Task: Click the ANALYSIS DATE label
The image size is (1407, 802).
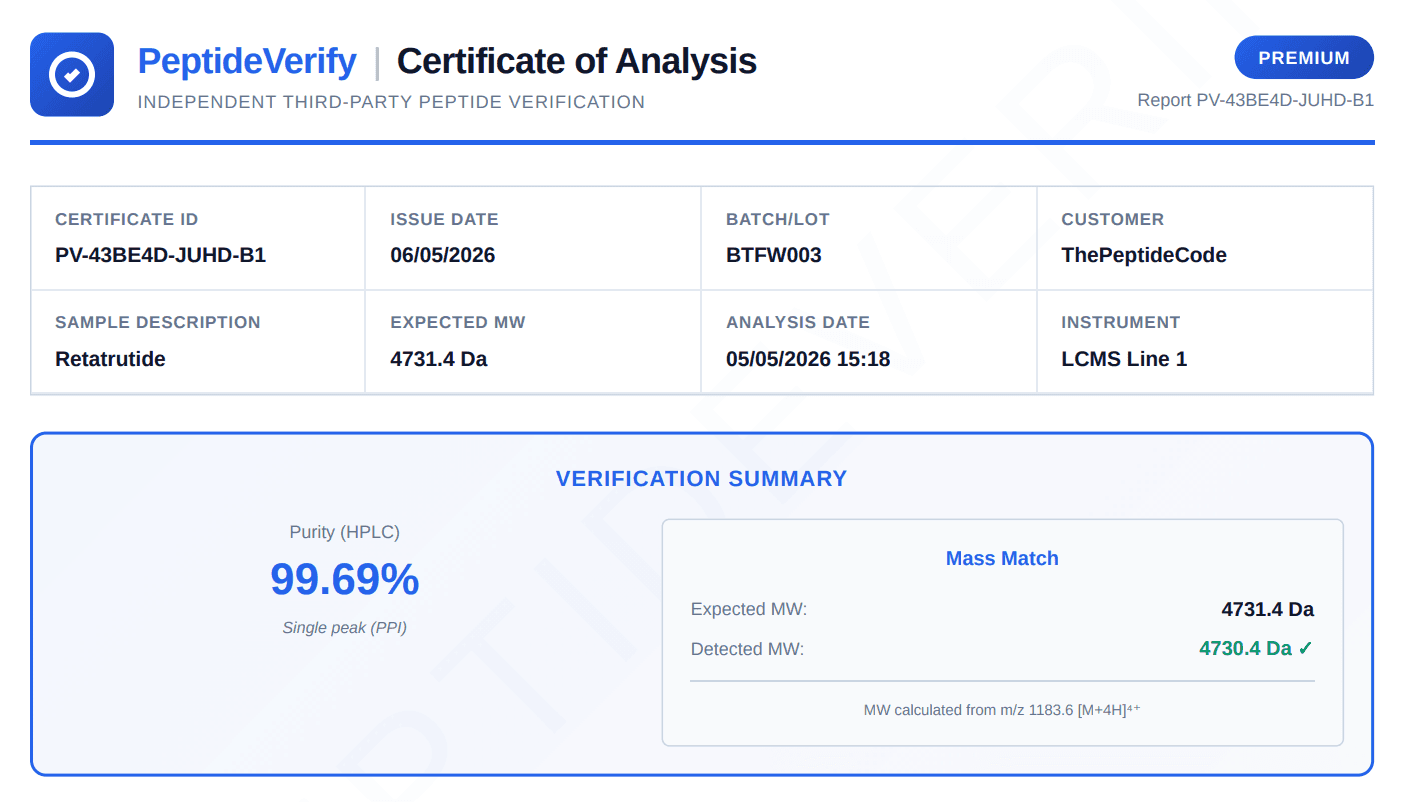Action: (x=798, y=322)
